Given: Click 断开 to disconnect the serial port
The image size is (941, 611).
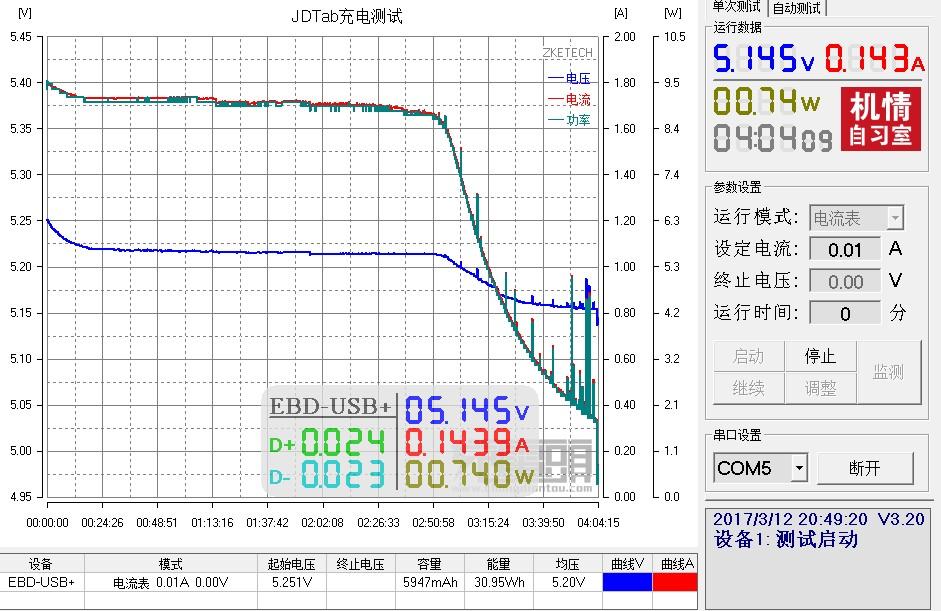Looking at the screenshot, I should pos(866,467).
